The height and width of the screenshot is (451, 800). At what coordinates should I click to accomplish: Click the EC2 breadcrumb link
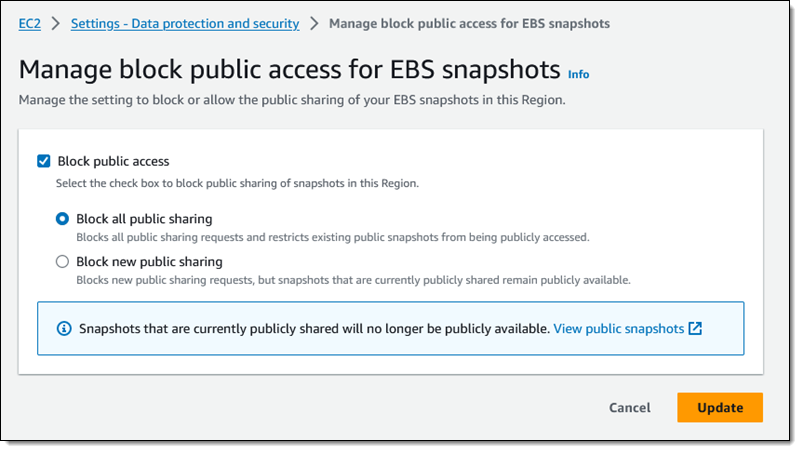[x=30, y=23]
